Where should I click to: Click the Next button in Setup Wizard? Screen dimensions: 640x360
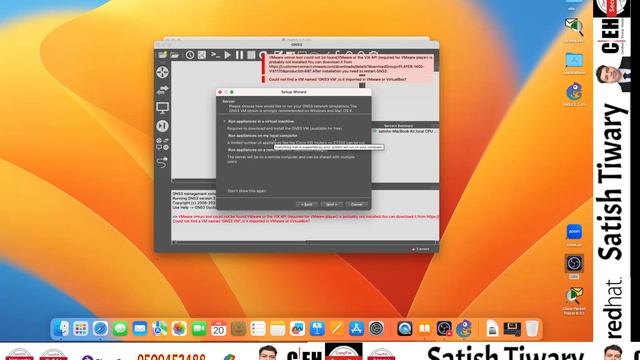click(331, 204)
